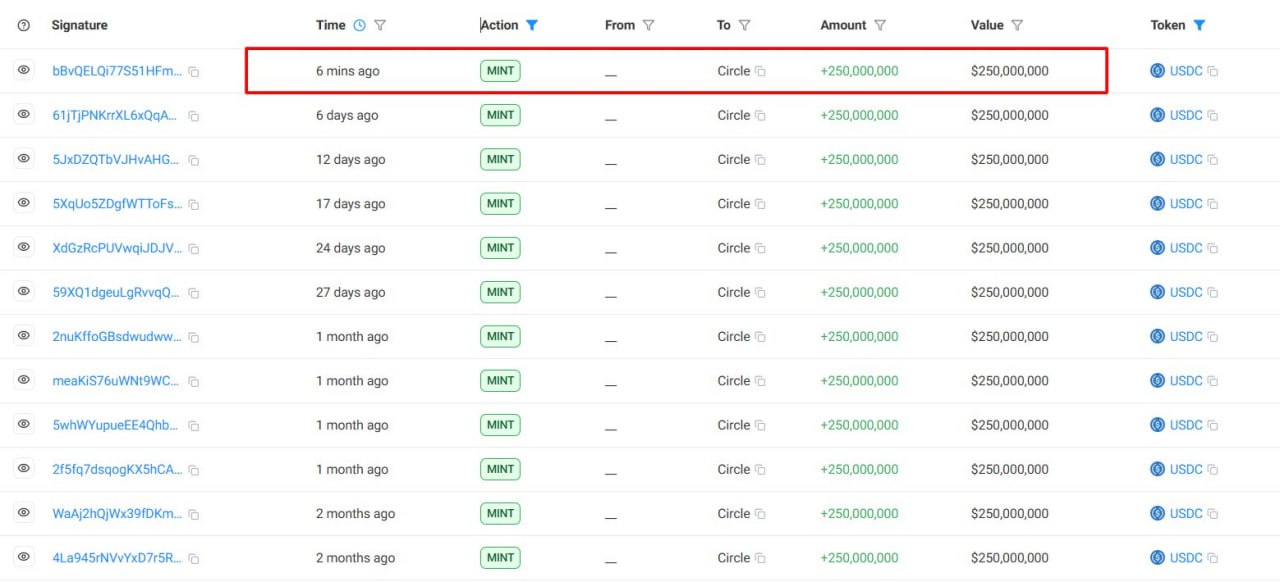The height and width of the screenshot is (582, 1280).
Task: Click MINT badge in the 6 mins ago row
Action: click(x=500, y=70)
